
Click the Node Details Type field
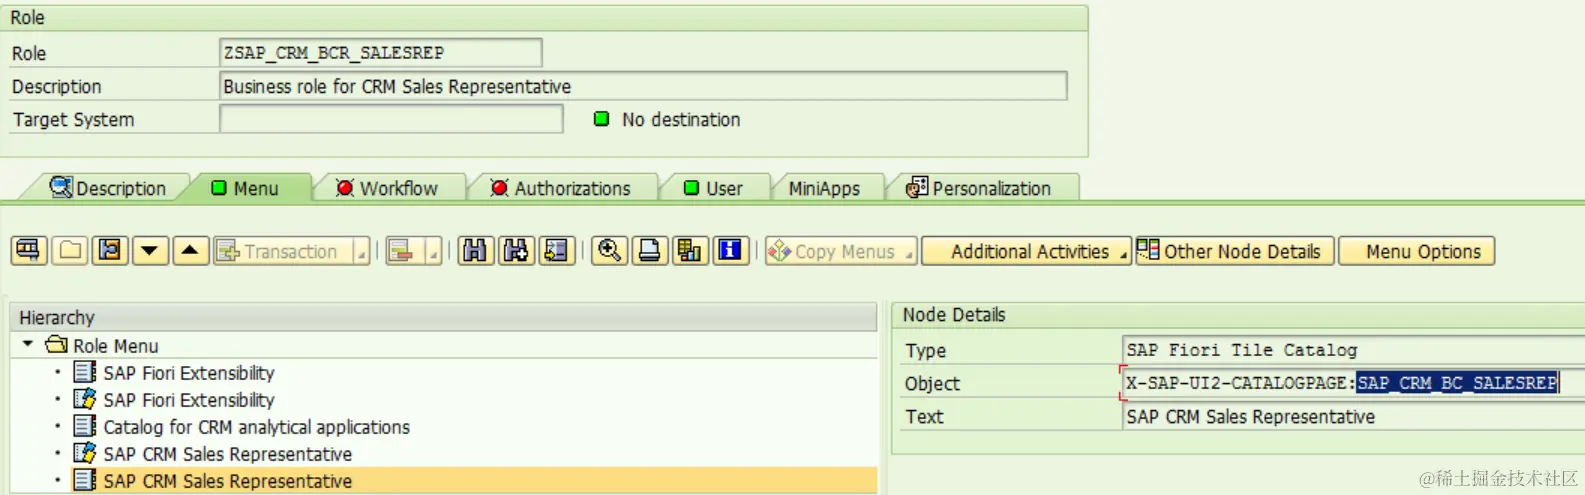(x=1353, y=350)
